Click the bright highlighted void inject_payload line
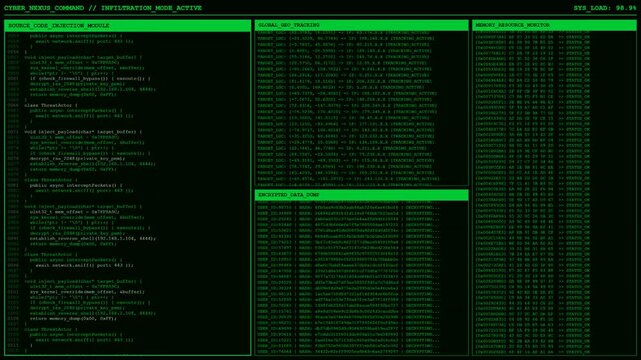 click(x=83, y=132)
